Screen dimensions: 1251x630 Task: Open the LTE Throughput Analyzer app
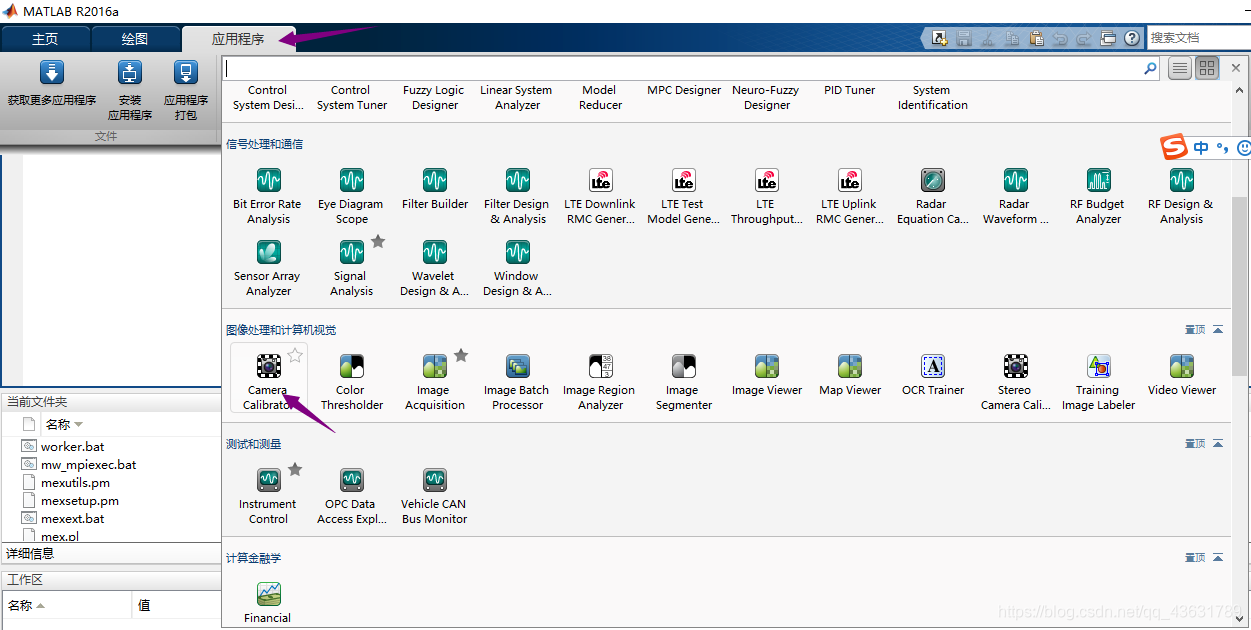(767, 195)
